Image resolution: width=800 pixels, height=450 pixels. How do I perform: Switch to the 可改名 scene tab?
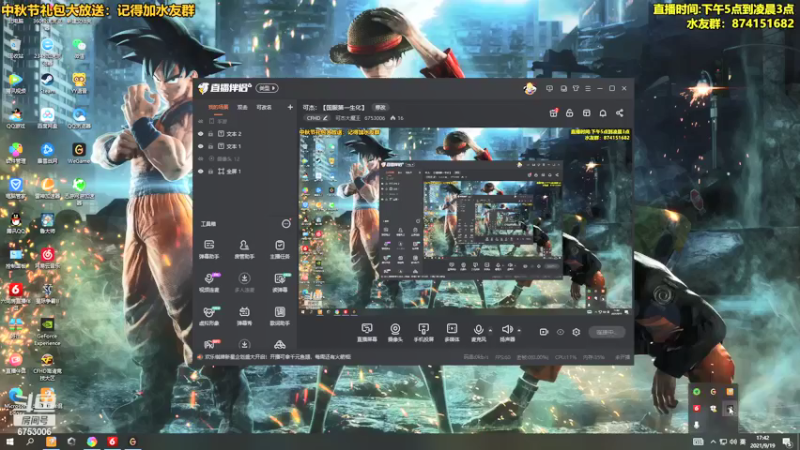pyautogui.click(x=264, y=107)
